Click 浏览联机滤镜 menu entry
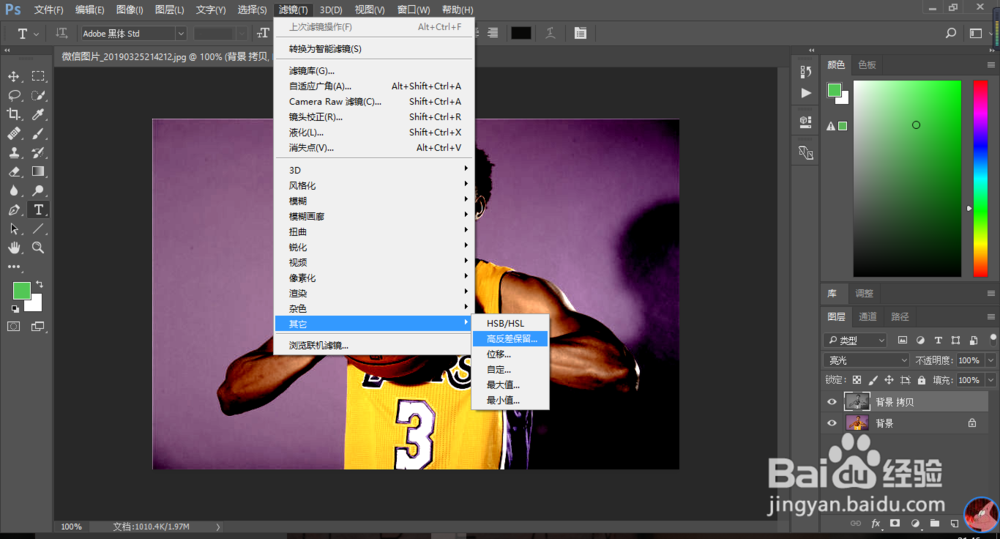 [x=374, y=346]
